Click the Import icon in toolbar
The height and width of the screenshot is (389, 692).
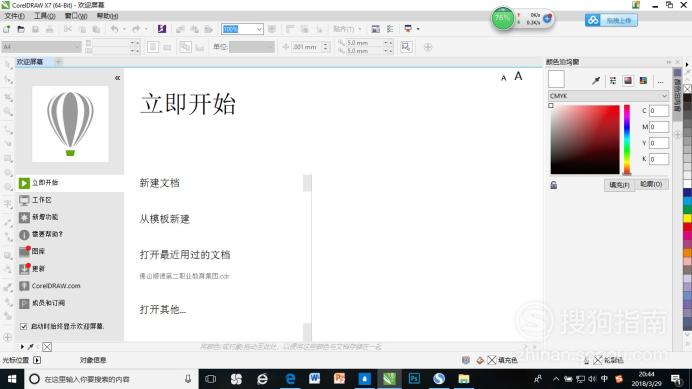click(x=180, y=29)
